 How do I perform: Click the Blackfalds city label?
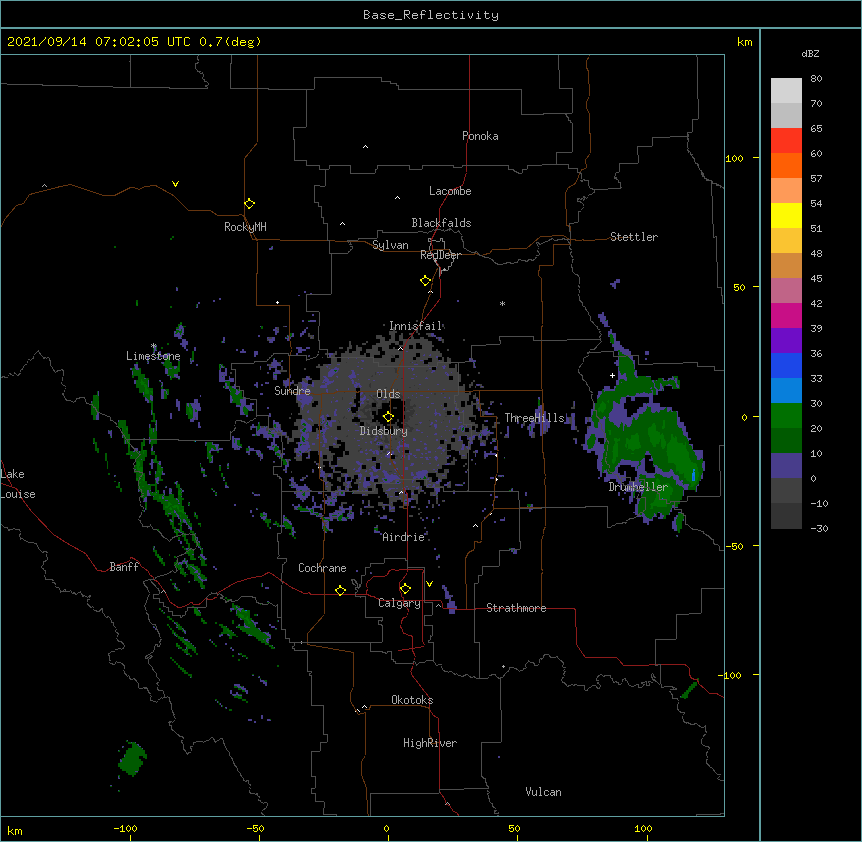(x=441, y=223)
